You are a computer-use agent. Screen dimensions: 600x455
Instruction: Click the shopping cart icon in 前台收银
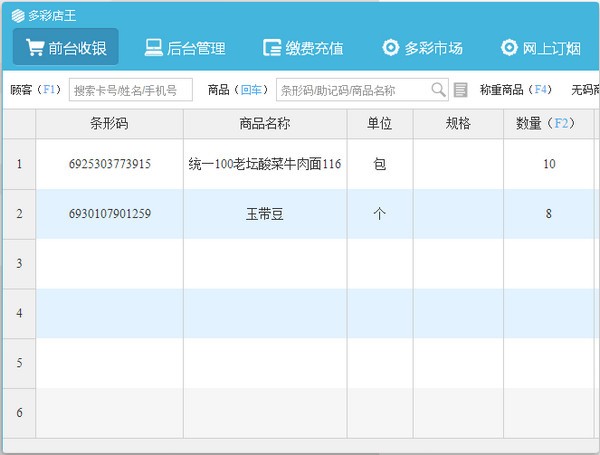tap(34, 47)
